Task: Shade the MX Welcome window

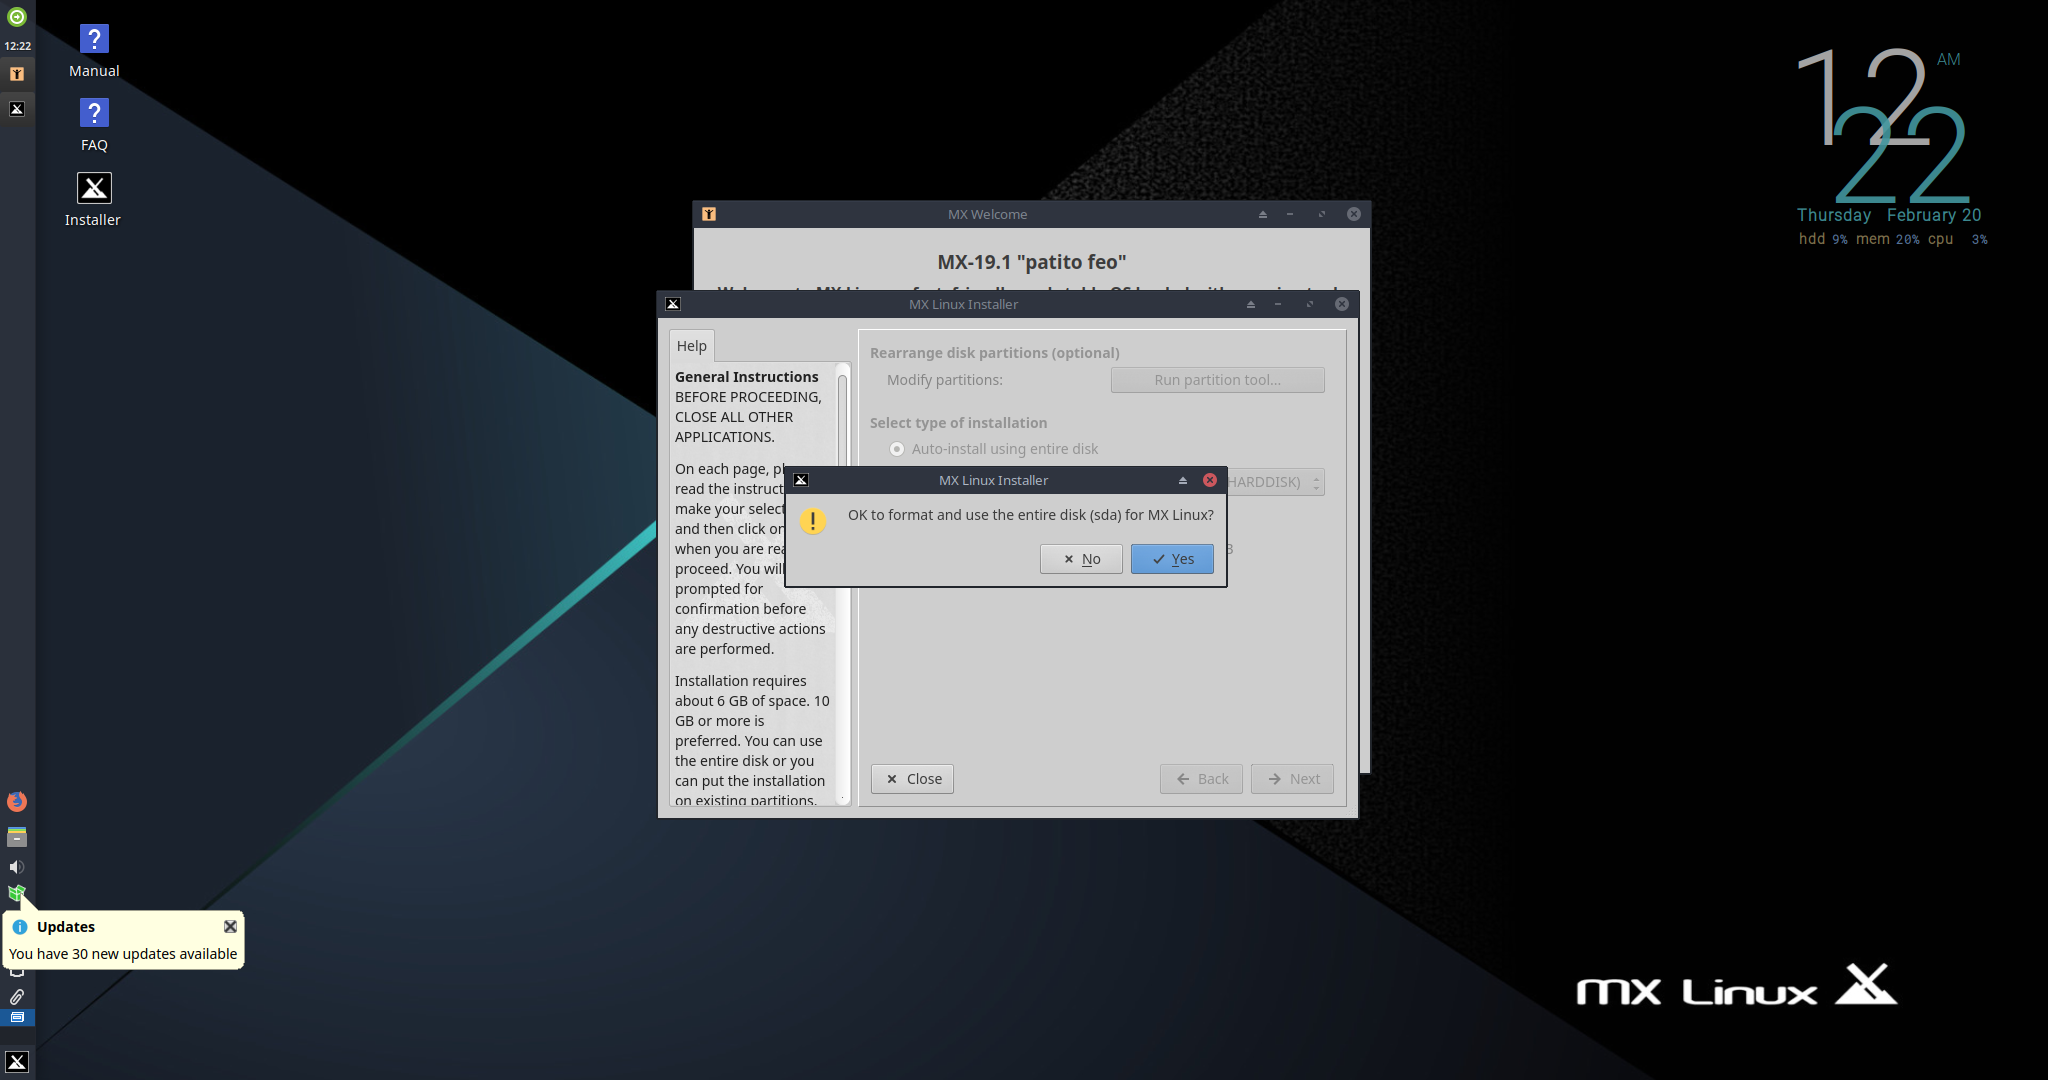Action: [1263, 214]
